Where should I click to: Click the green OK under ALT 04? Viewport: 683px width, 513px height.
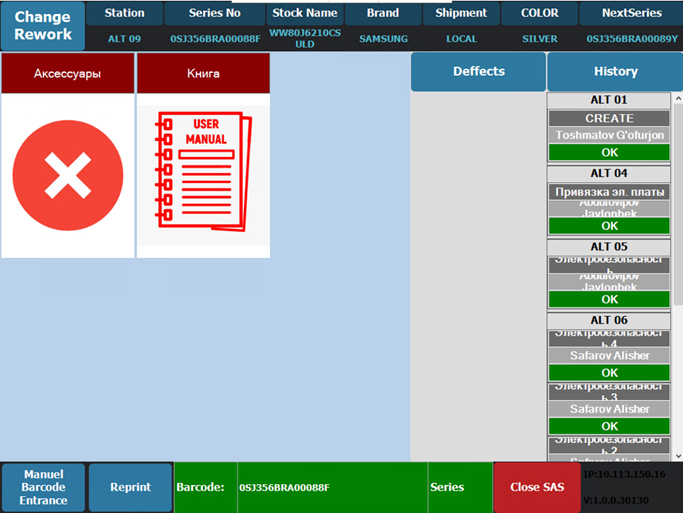(609, 226)
